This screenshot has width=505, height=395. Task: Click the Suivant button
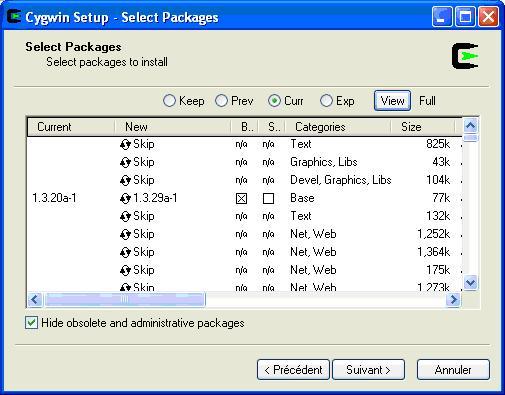click(x=369, y=370)
